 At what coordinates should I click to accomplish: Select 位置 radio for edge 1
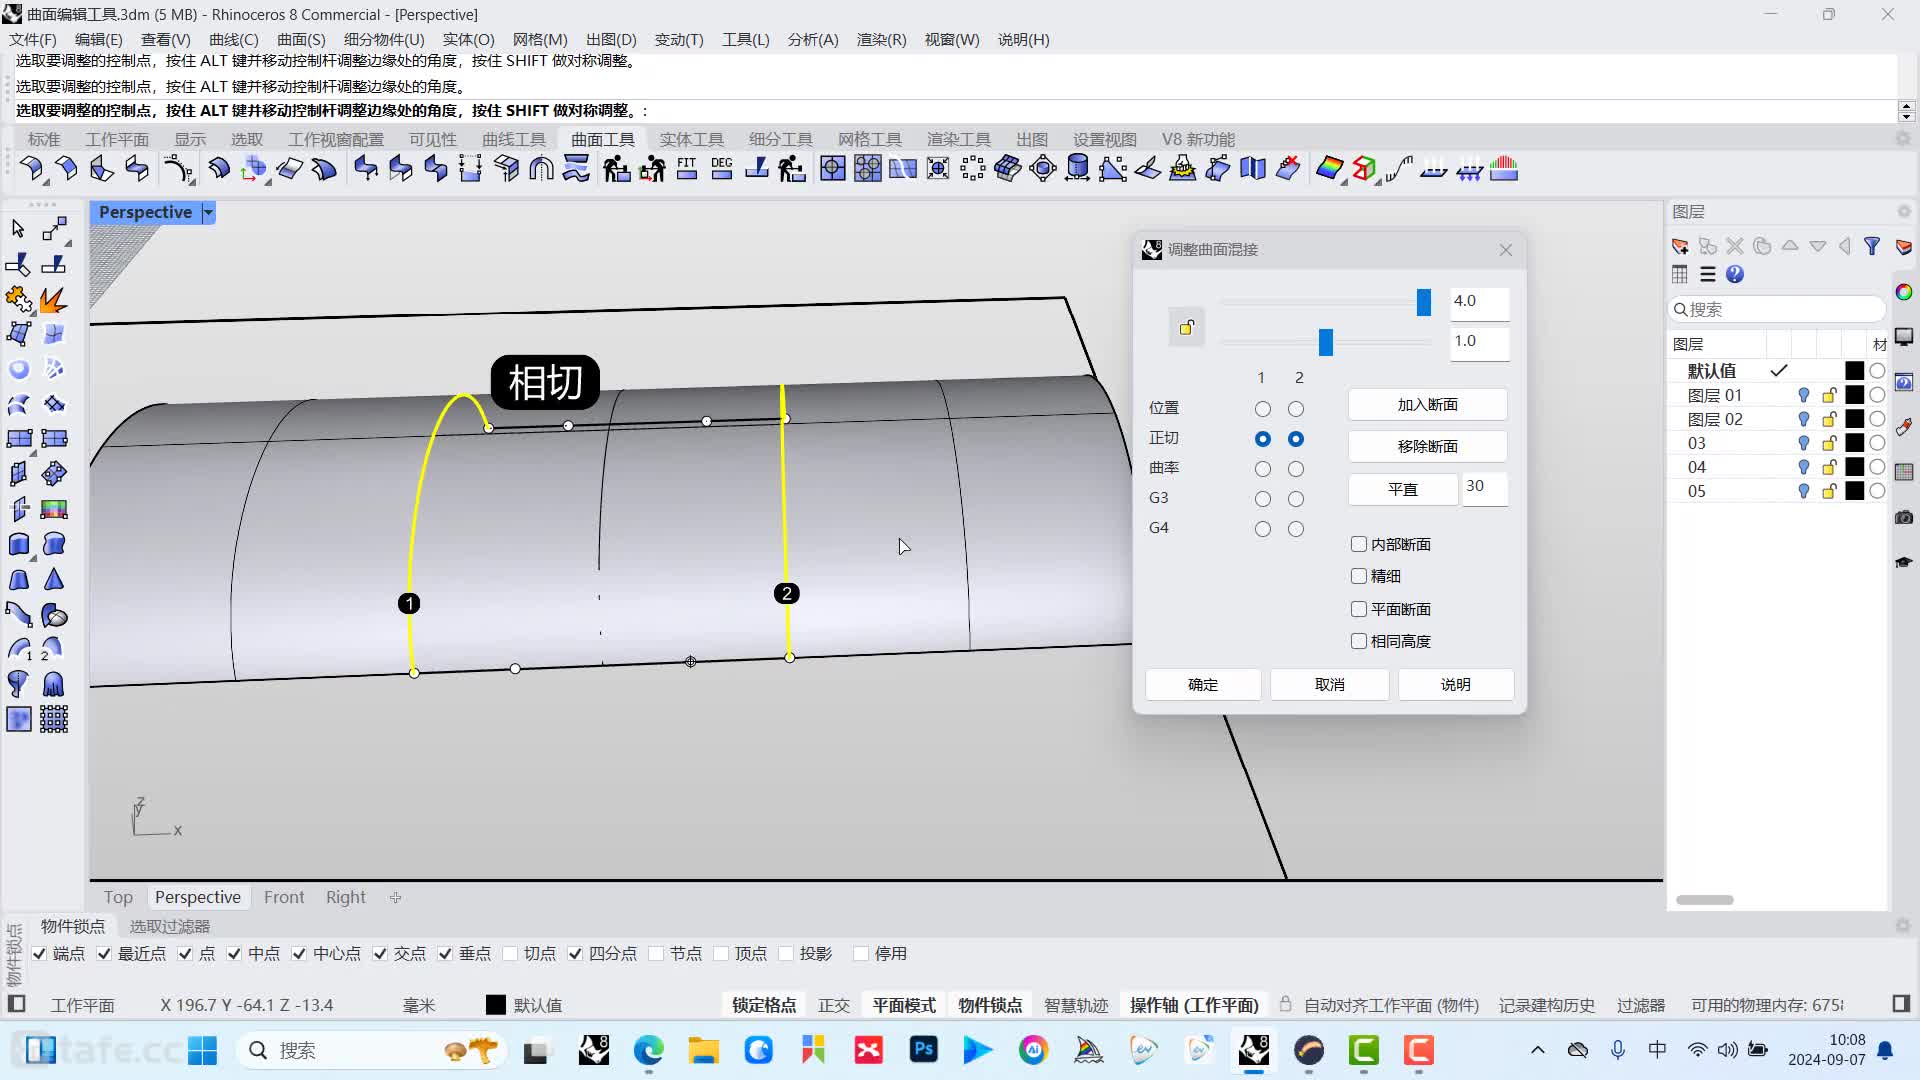pos(1263,409)
